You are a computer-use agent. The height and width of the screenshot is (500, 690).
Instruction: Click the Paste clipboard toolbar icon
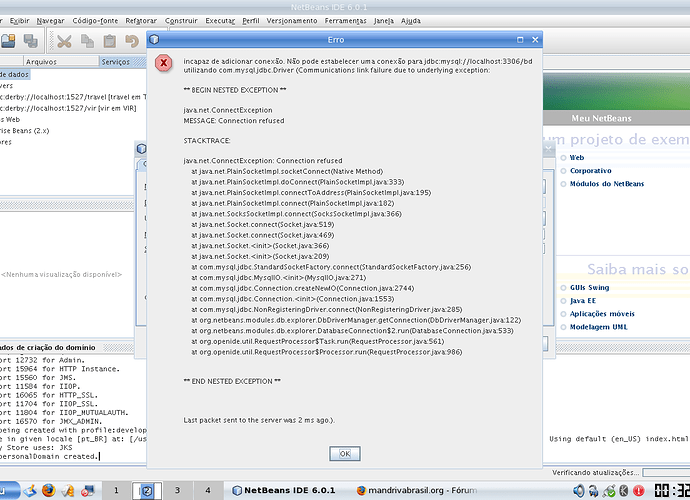110,41
